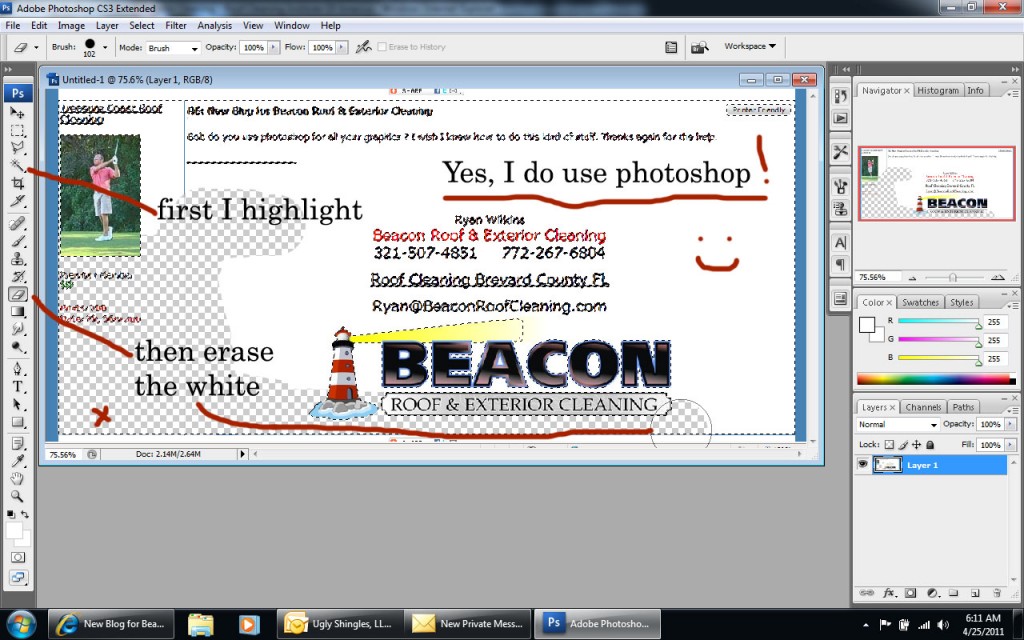Pick the Clone Stamp tool
Screen dimensions: 1024x640
[18, 258]
